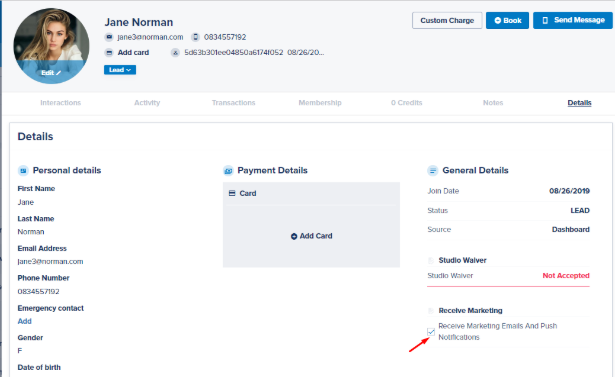Click Email Address value in Personal details
This screenshot has width=615, height=382.
click(x=50, y=262)
